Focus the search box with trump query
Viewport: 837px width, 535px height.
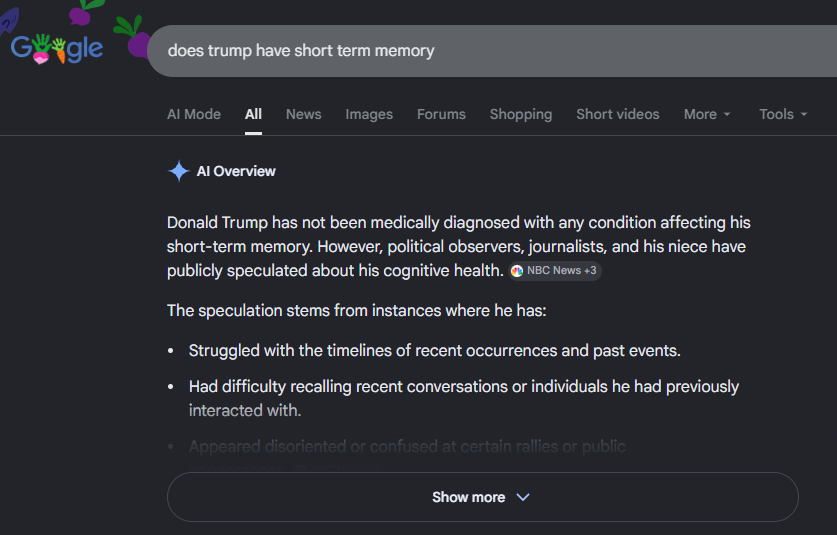(x=491, y=51)
